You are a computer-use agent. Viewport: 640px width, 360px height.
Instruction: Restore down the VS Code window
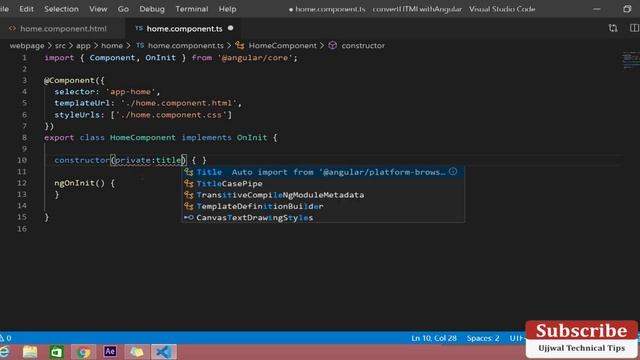627,9
